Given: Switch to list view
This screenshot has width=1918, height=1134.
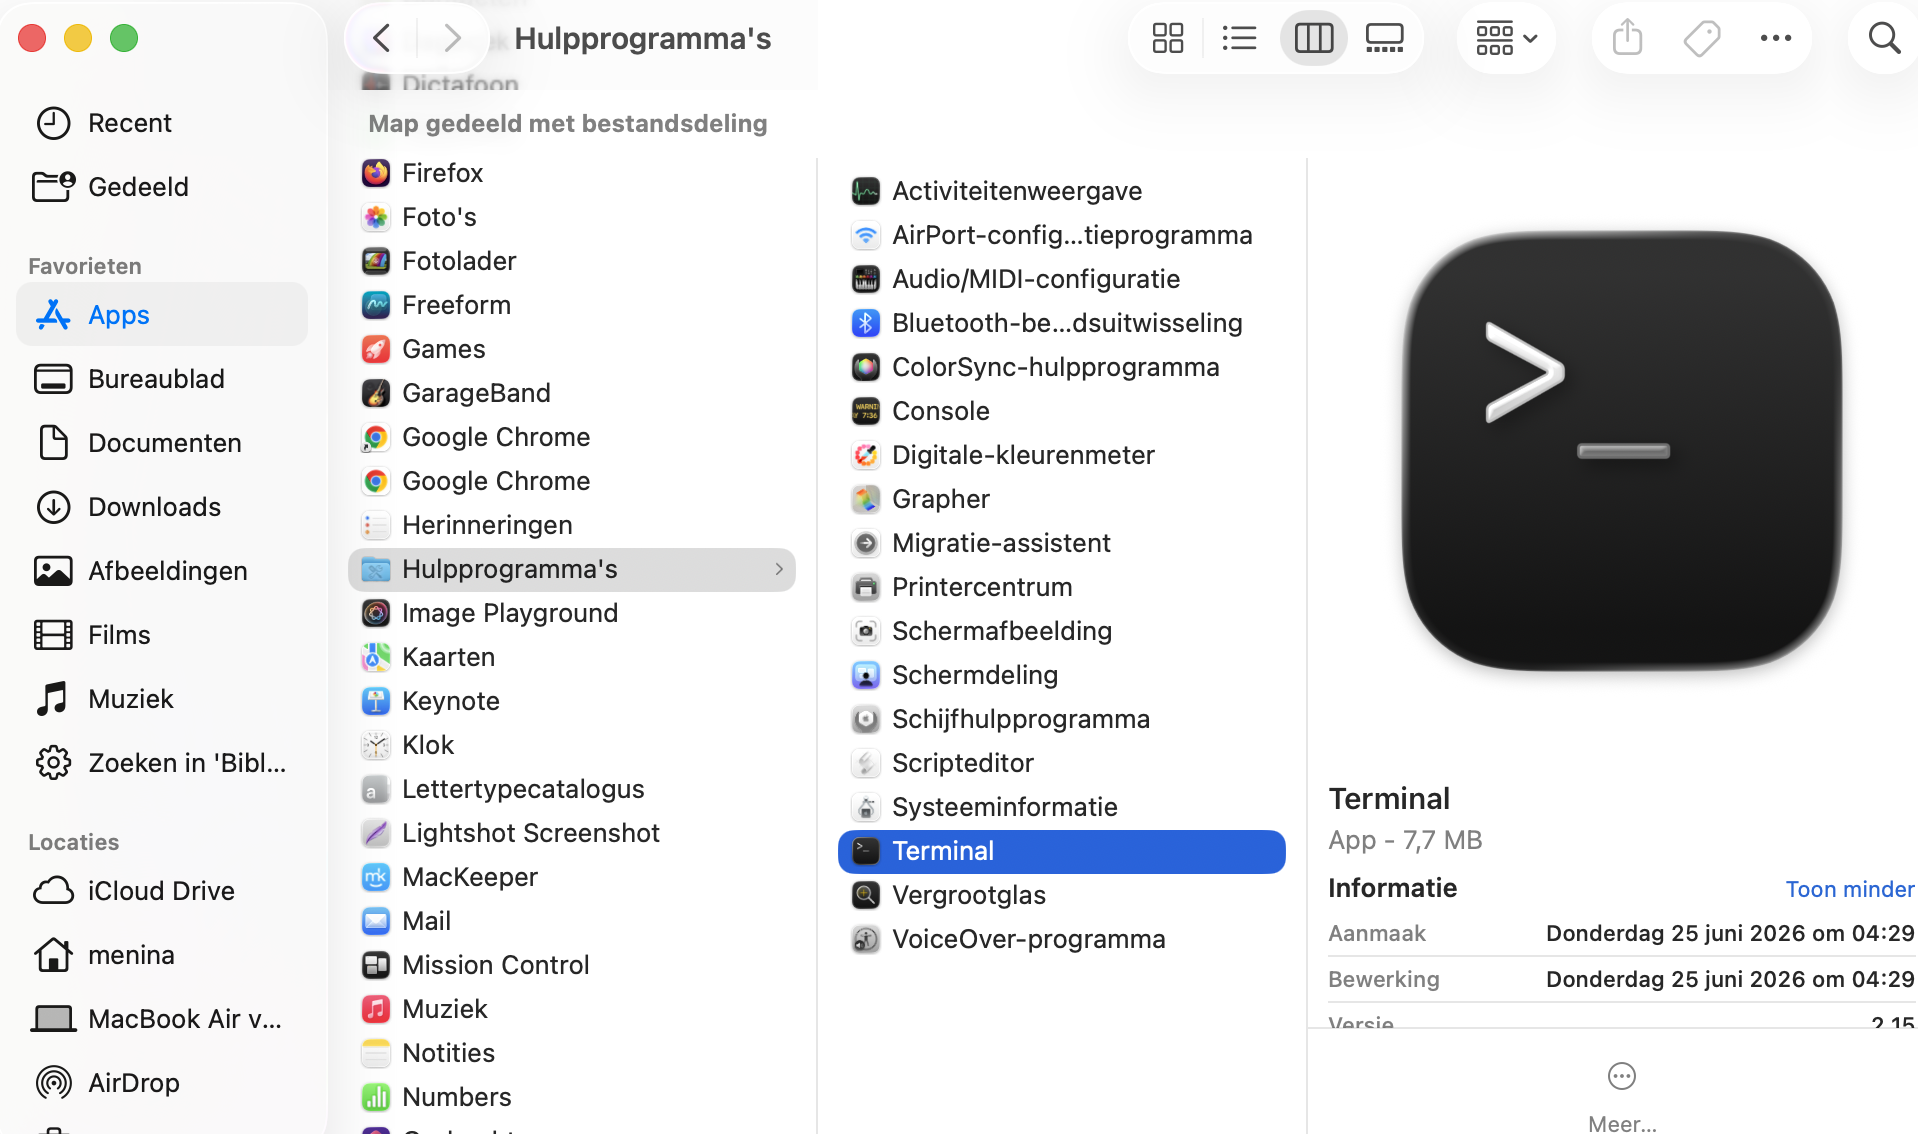Looking at the screenshot, I should pos(1240,38).
